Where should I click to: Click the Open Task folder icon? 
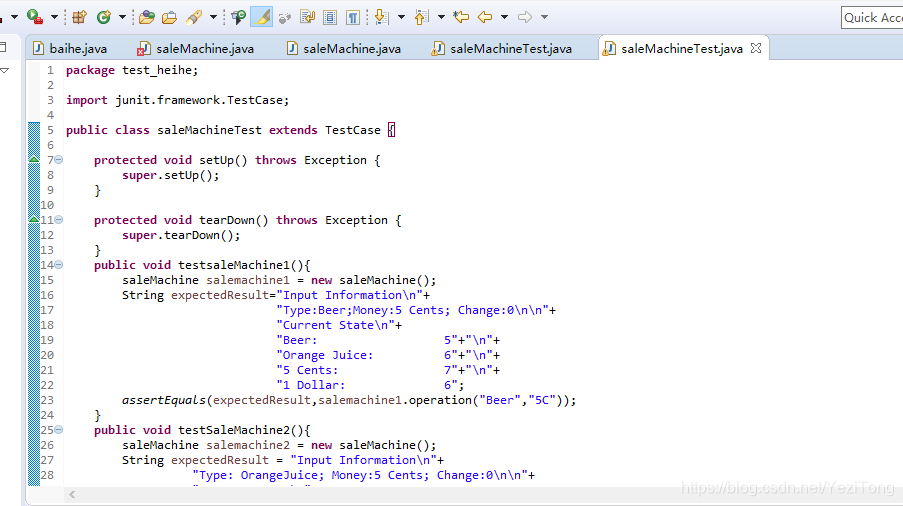(169, 17)
